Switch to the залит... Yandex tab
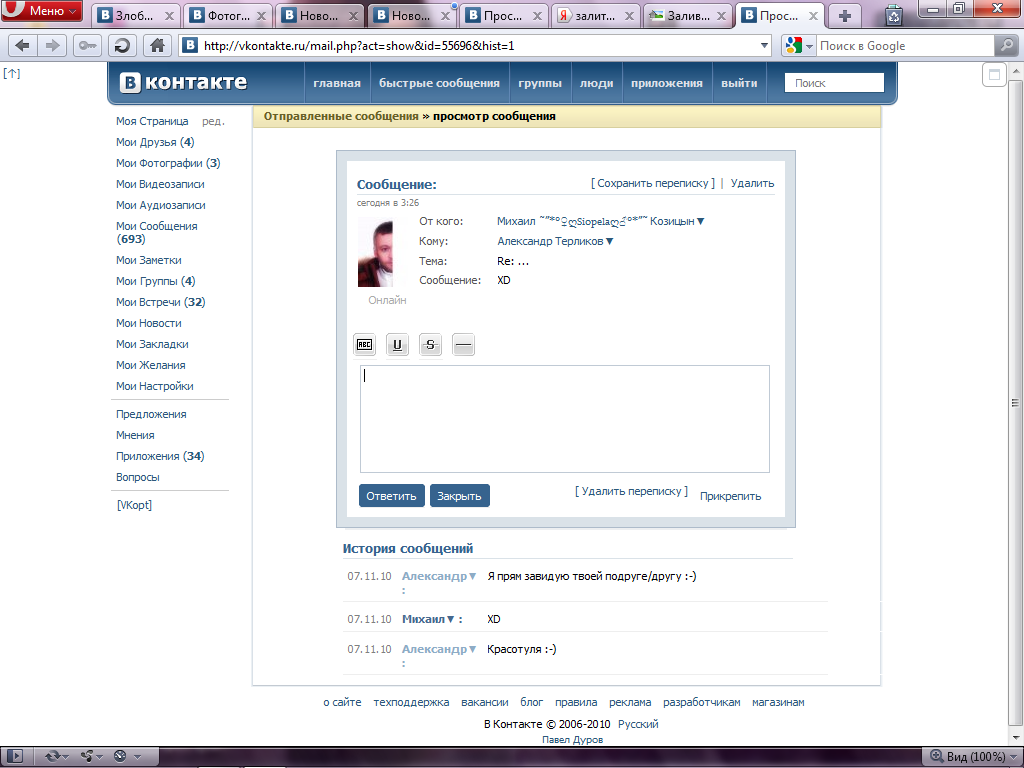 pos(596,16)
